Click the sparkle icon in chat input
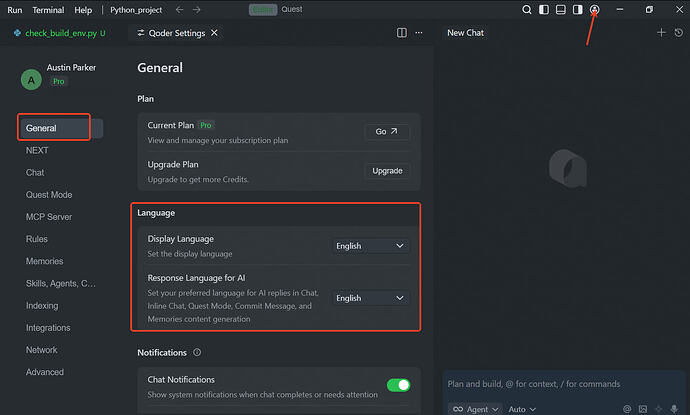The height and width of the screenshot is (415, 690). pos(659,409)
